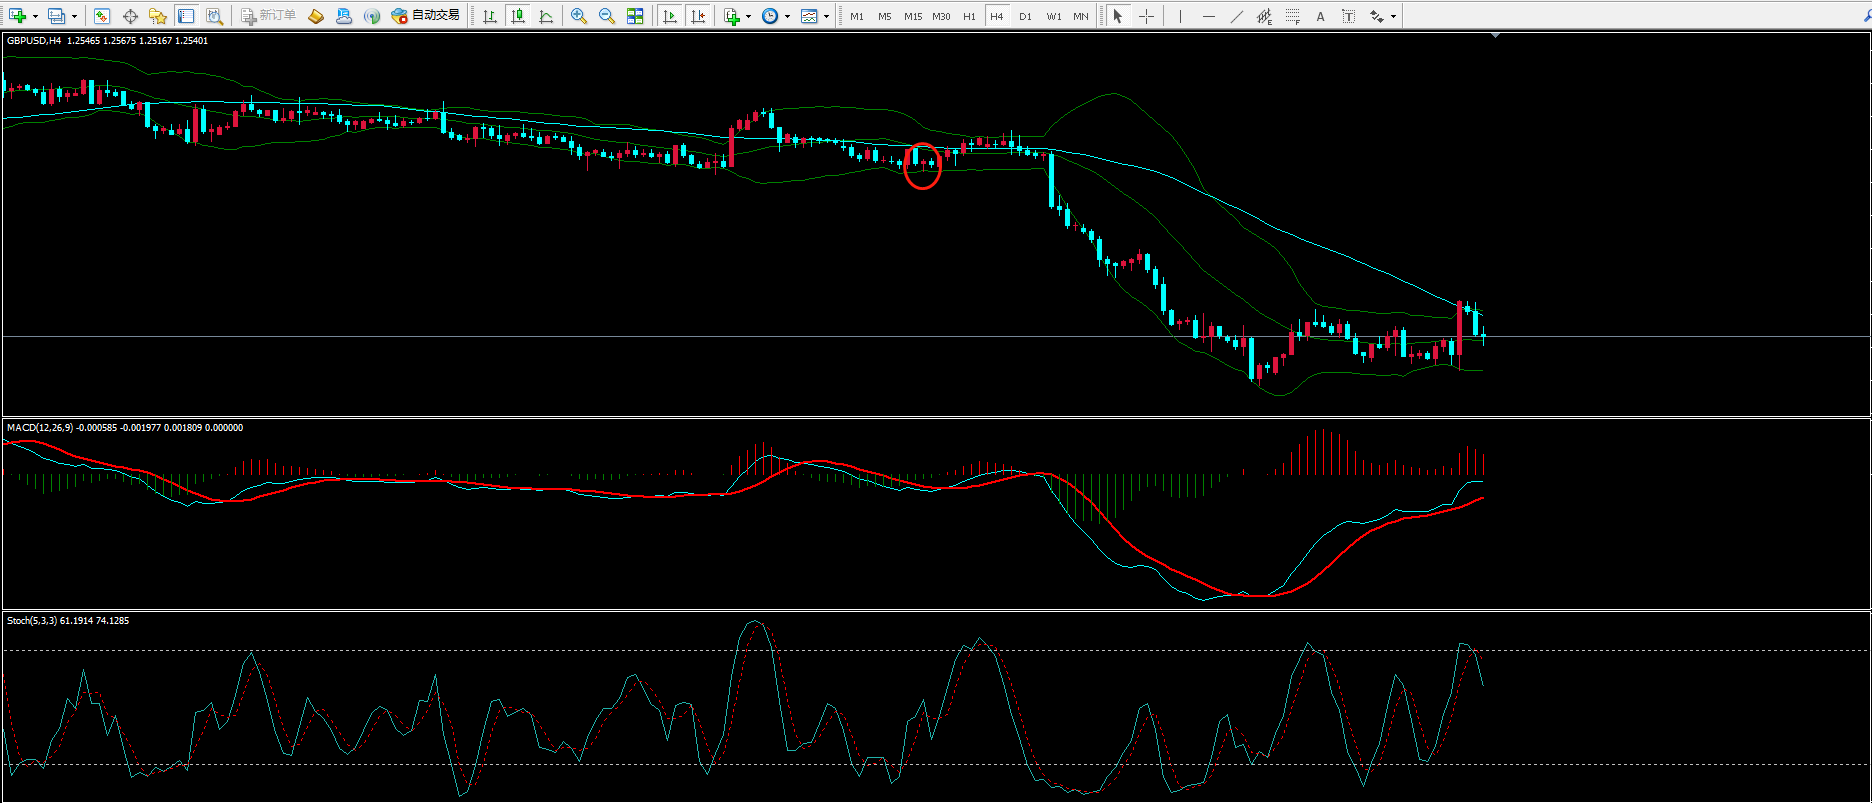Click the Zoom Out magnifier icon
Viewport: 1872px width, 803px height.
607,16
